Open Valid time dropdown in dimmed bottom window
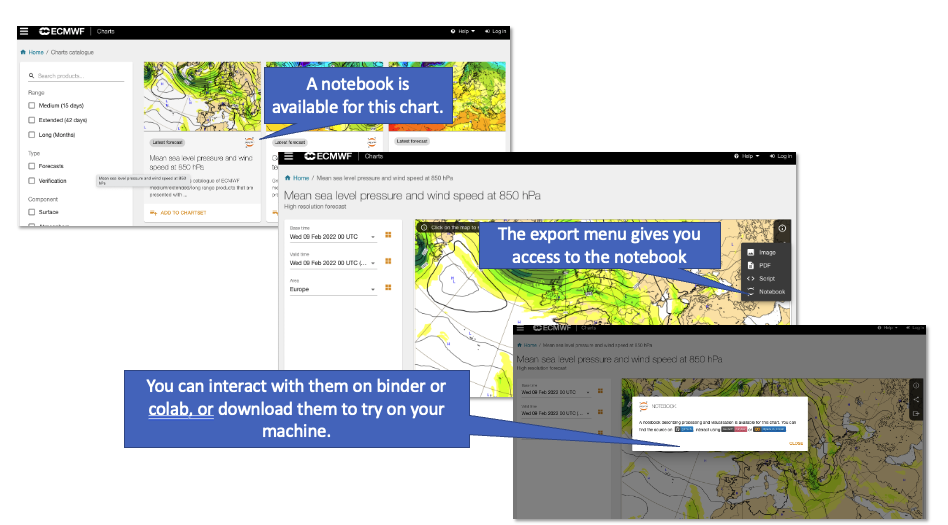 click(556, 413)
